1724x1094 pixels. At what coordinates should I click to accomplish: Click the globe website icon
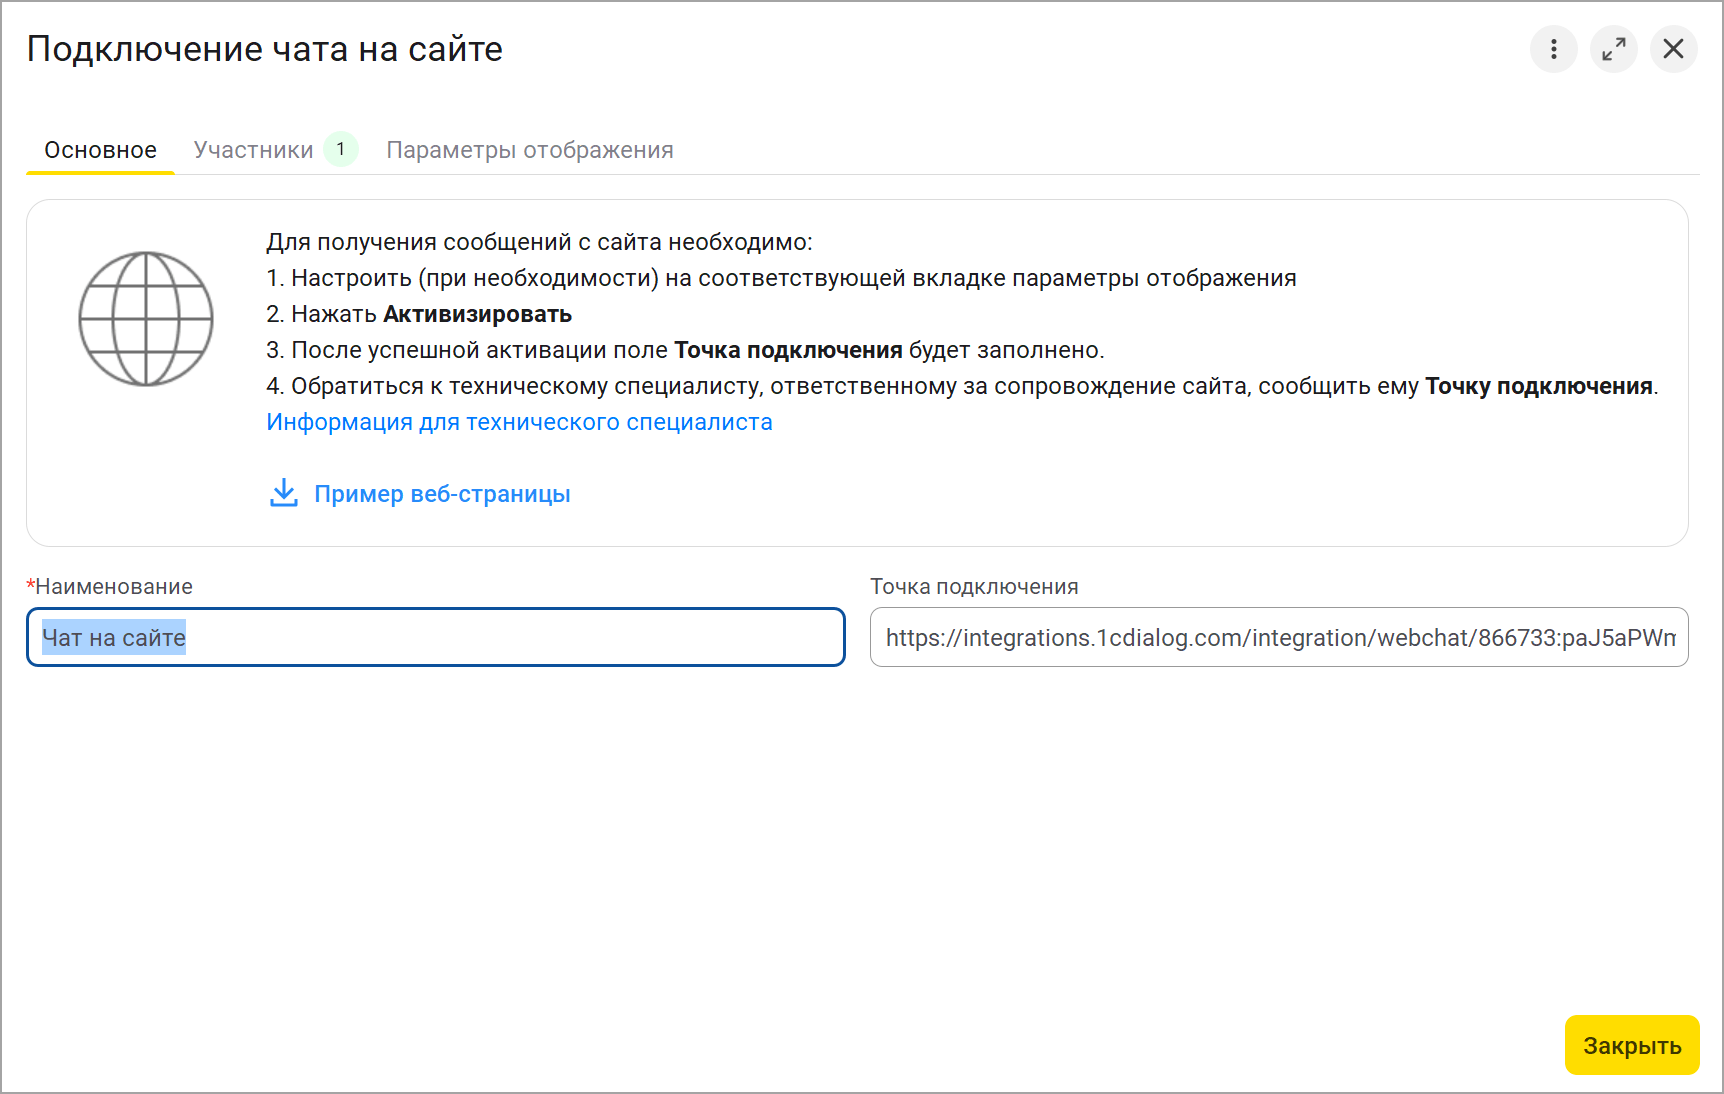146,318
